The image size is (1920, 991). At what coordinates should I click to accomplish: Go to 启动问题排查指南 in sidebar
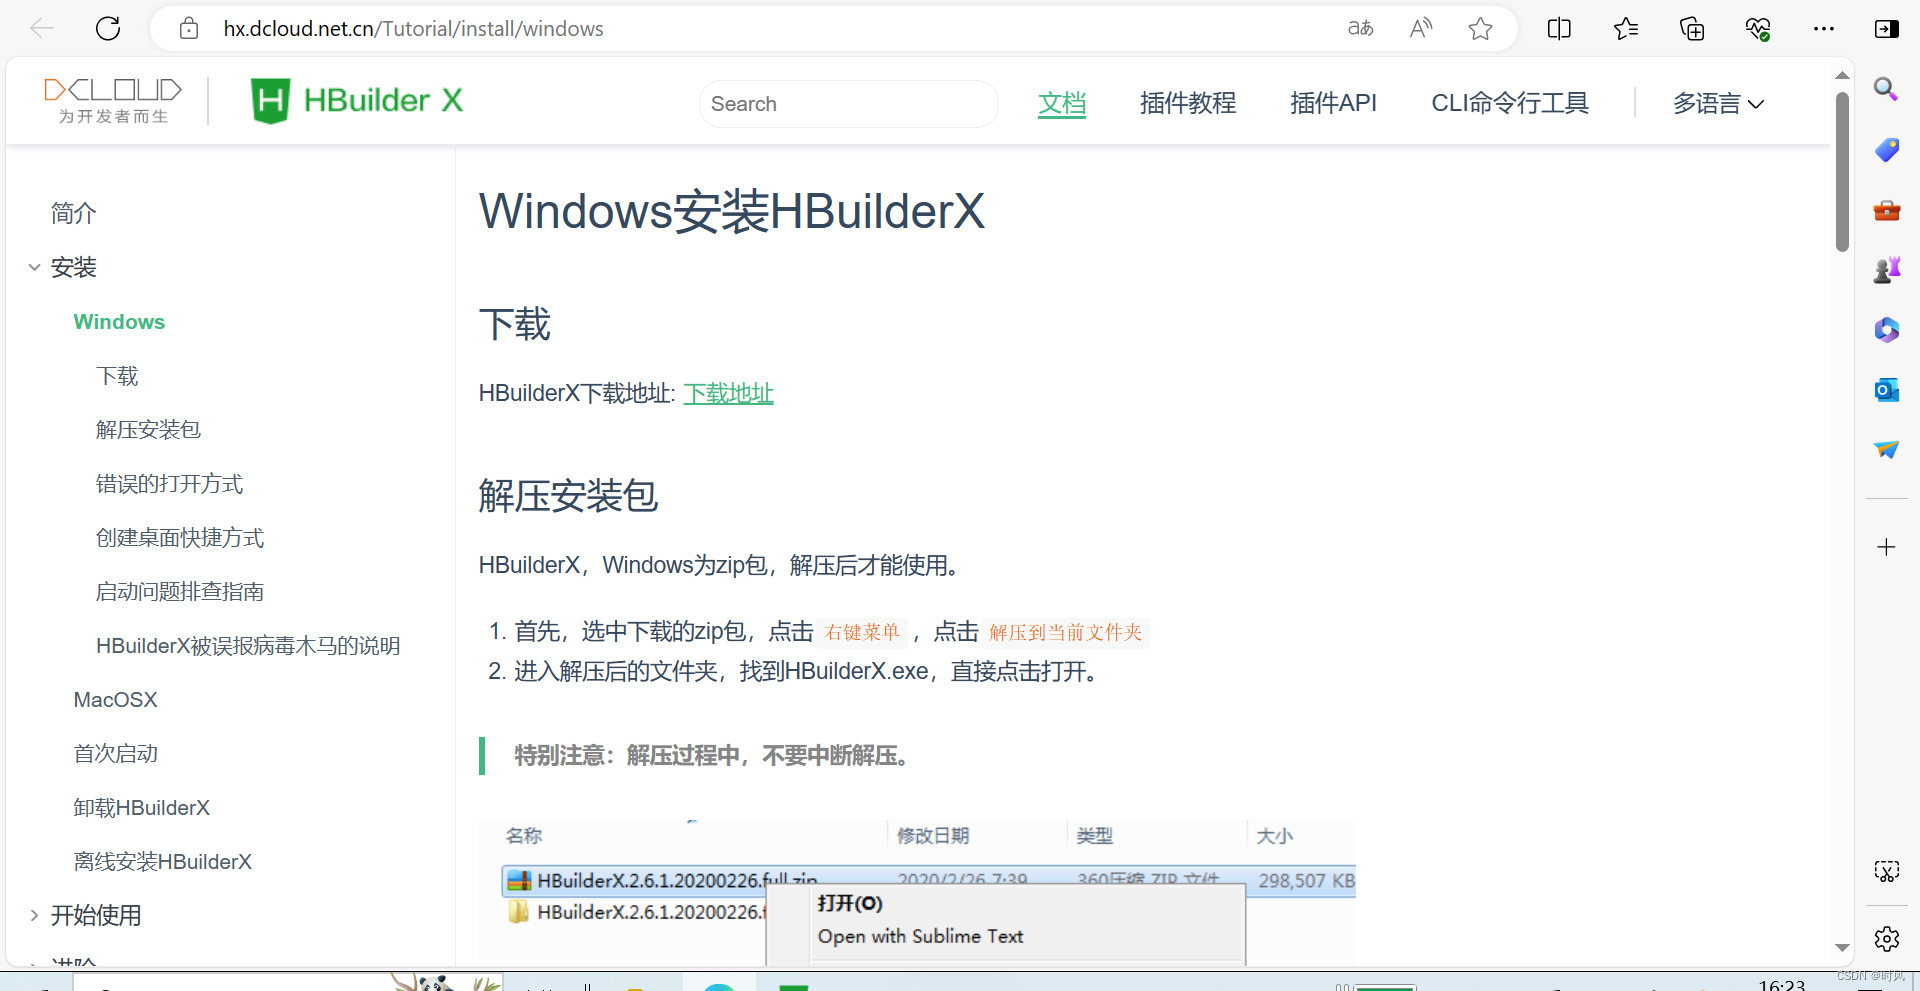click(180, 592)
